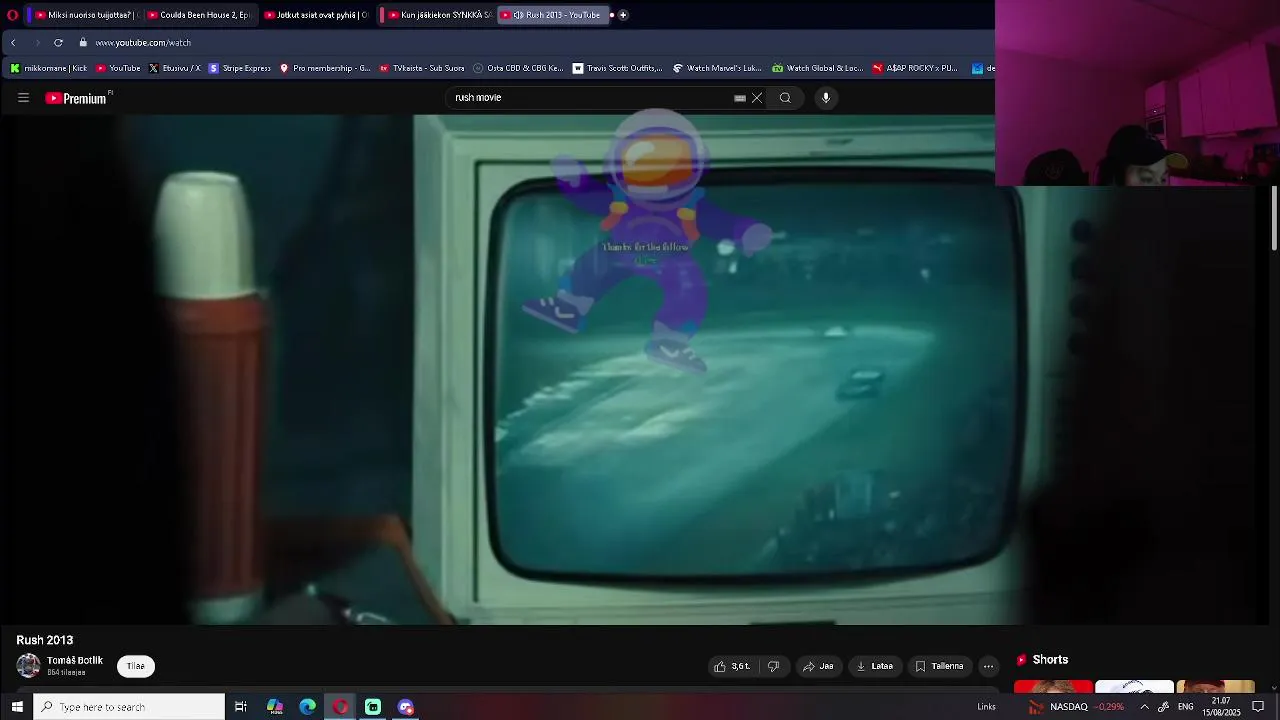Clear the YouTube search query
This screenshot has height=720, width=1280.
(757, 98)
